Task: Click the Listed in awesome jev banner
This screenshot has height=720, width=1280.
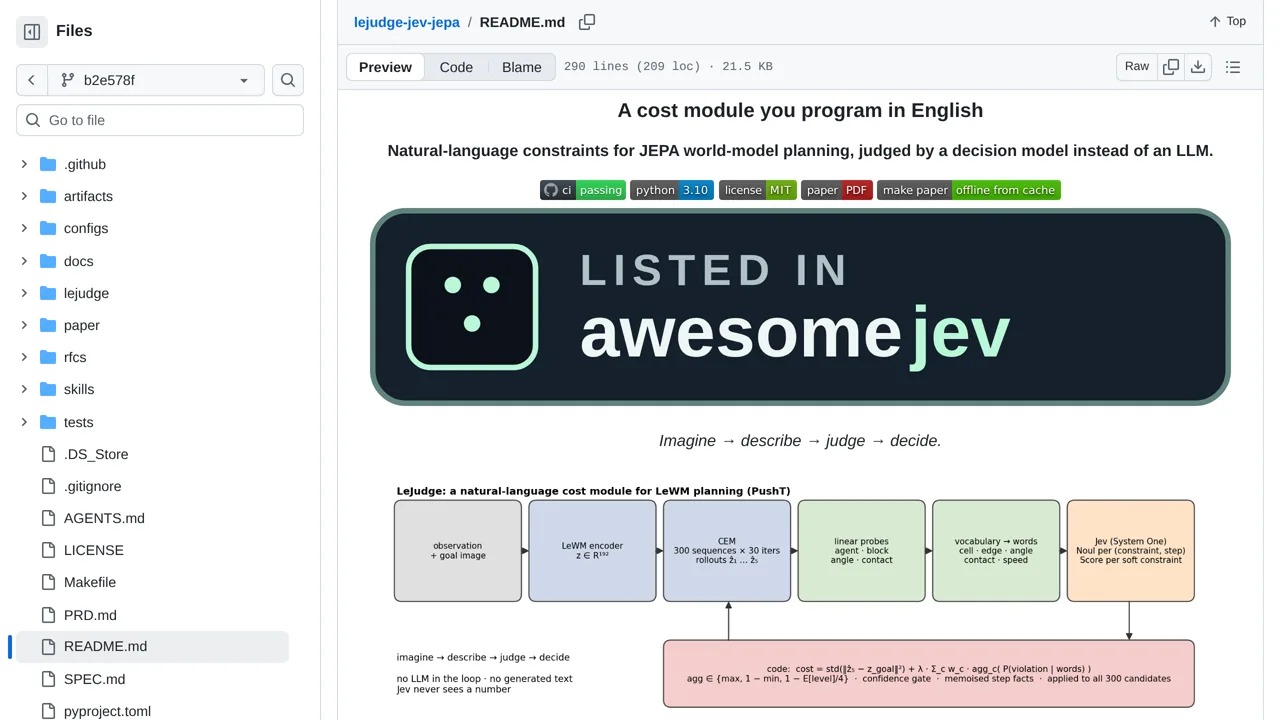Action: (x=800, y=307)
